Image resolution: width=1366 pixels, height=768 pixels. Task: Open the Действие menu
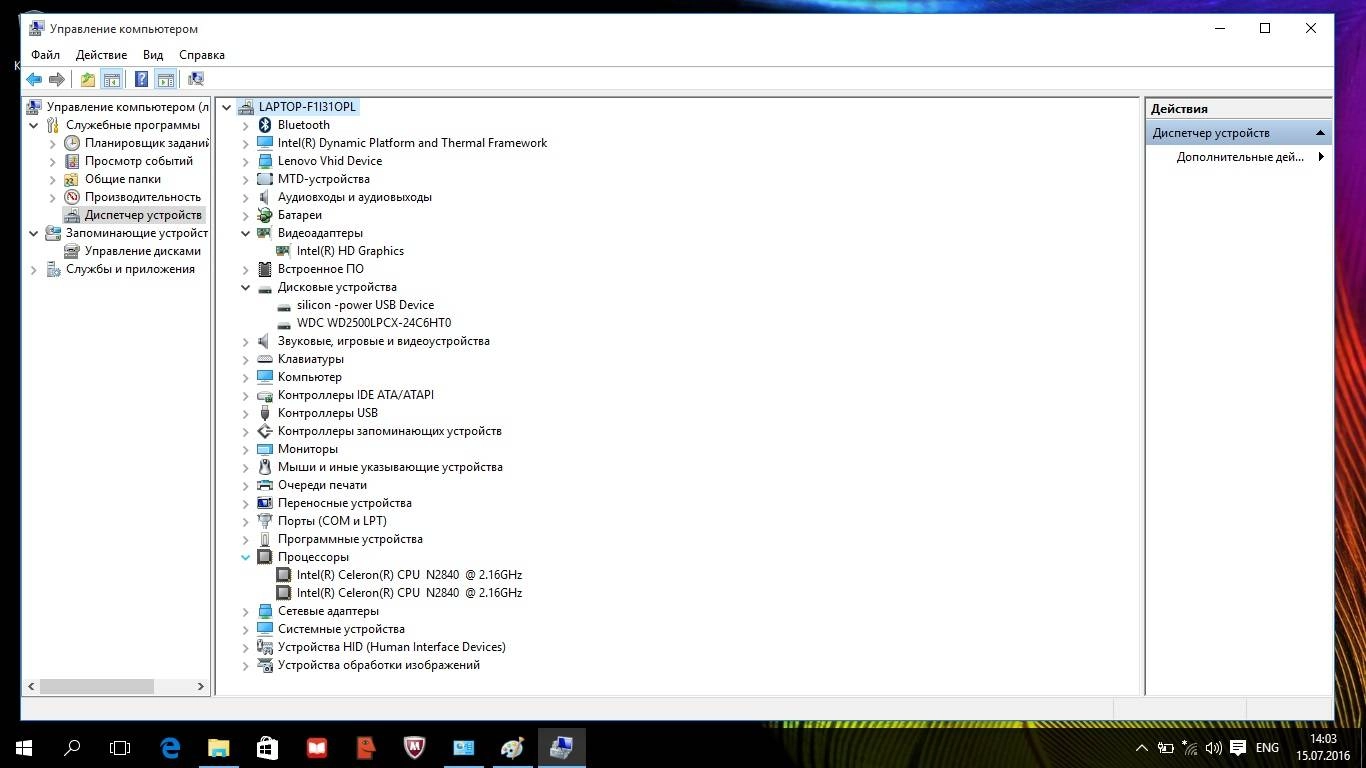[x=101, y=55]
